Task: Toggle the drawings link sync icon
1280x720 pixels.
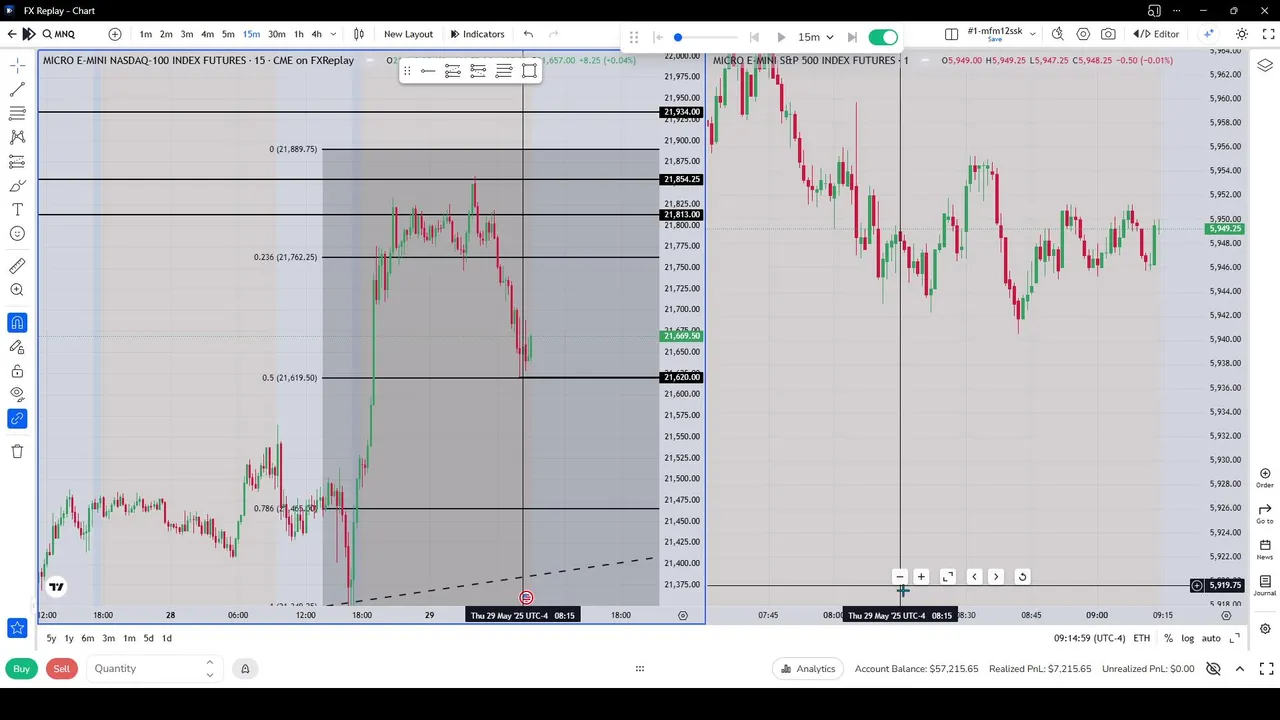Action: tap(17, 419)
